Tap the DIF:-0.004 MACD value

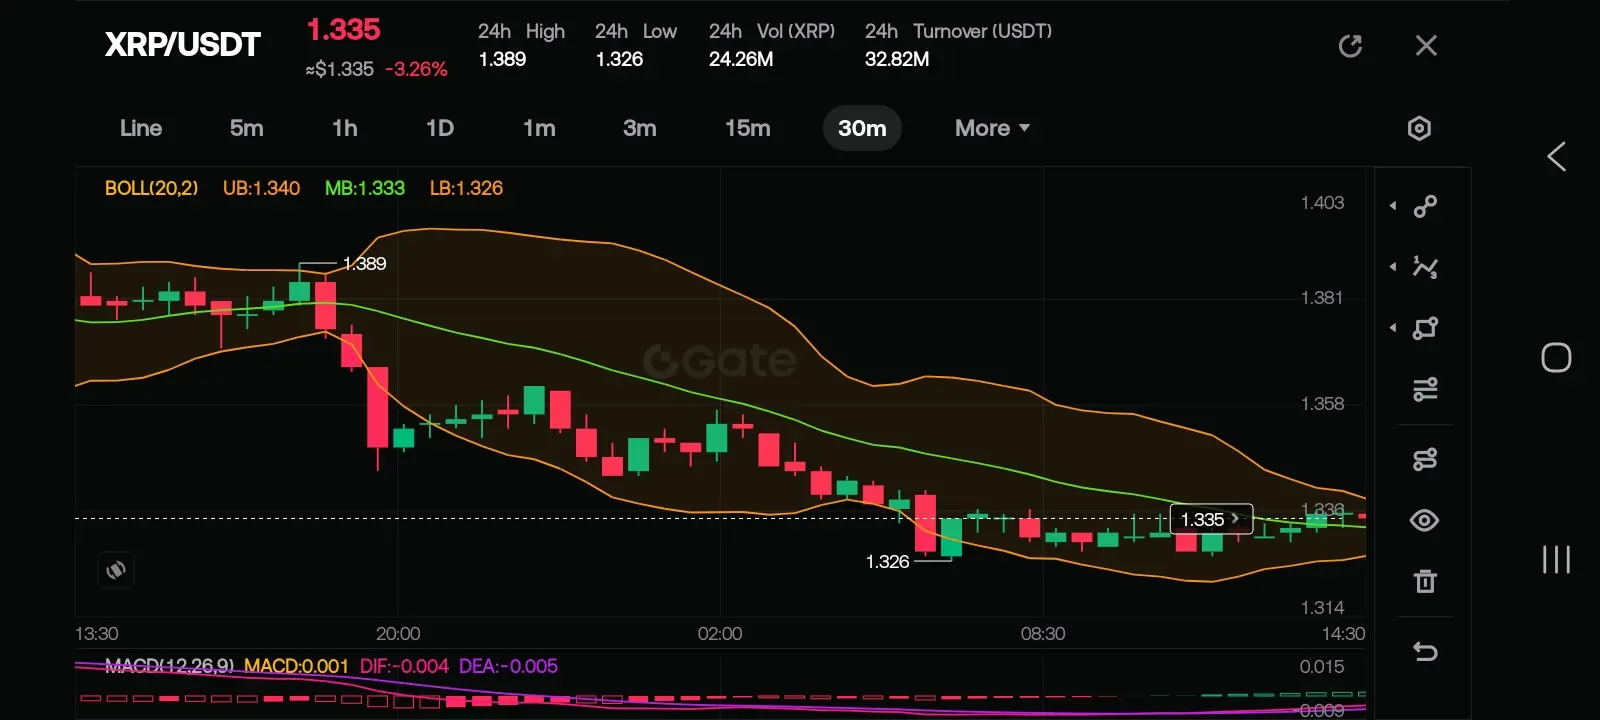tap(404, 666)
